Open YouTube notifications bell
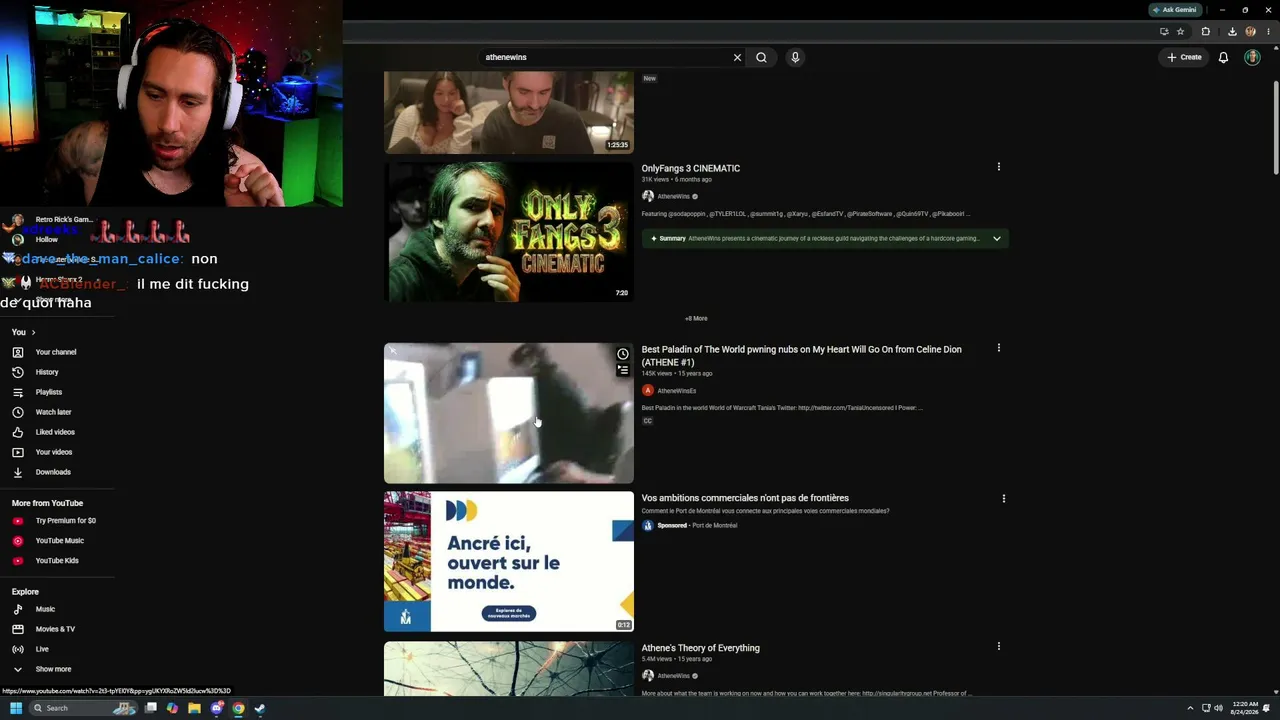 [1223, 57]
